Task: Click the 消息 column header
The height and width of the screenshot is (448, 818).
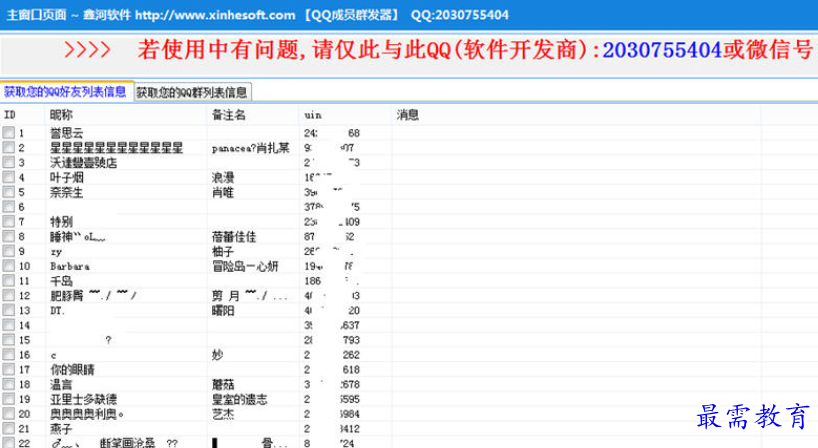Action: pos(575,115)
